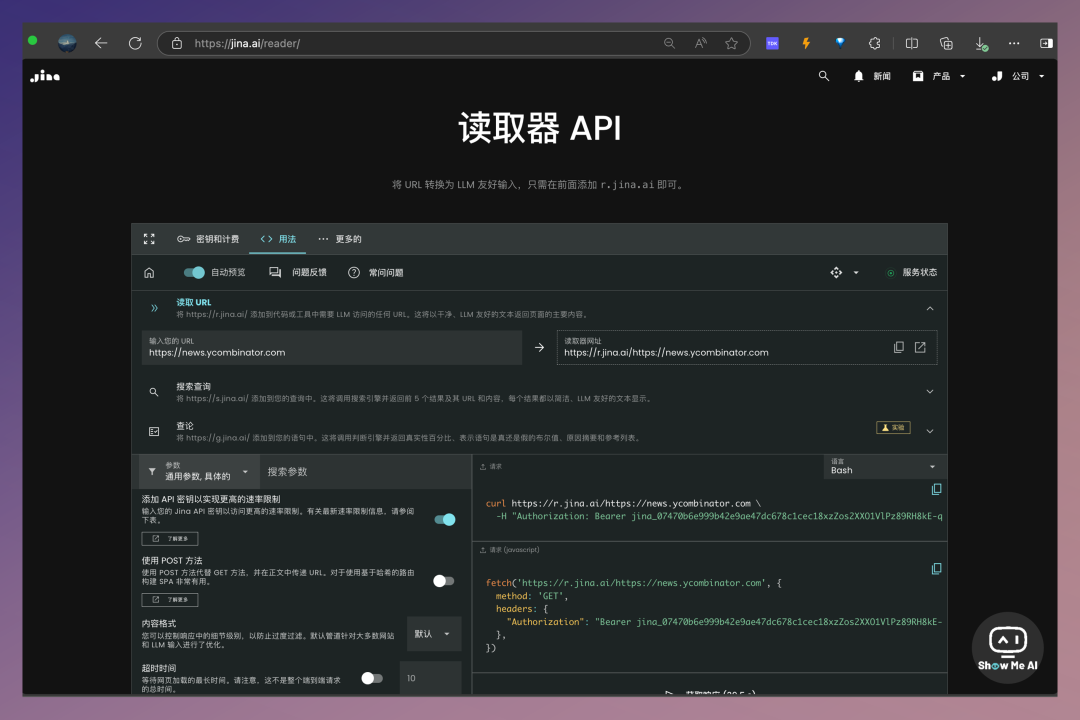Screen dimensions: 1080x720
Task: Open the 内容格式 默认 dropdown
Action: [x=433, y=634]
